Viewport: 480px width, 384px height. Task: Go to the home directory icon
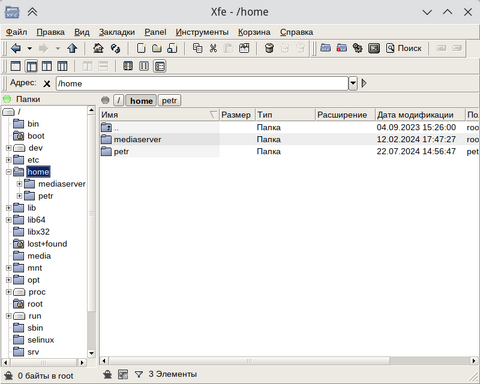pos(98,49)
